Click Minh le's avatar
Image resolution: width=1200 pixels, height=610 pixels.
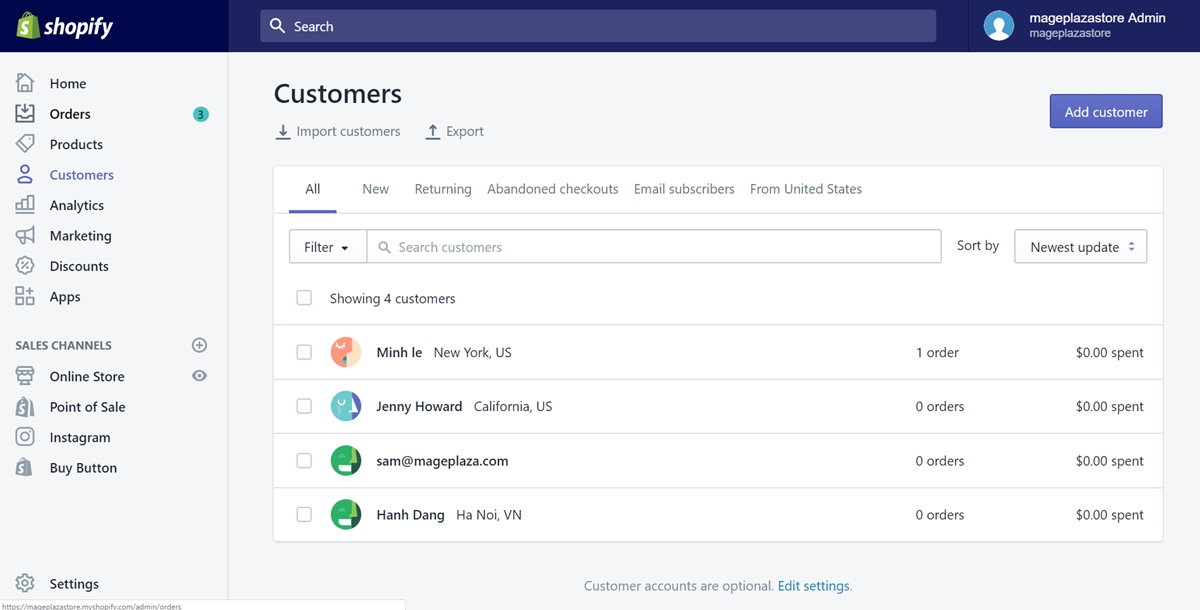(x=346, y=352)
